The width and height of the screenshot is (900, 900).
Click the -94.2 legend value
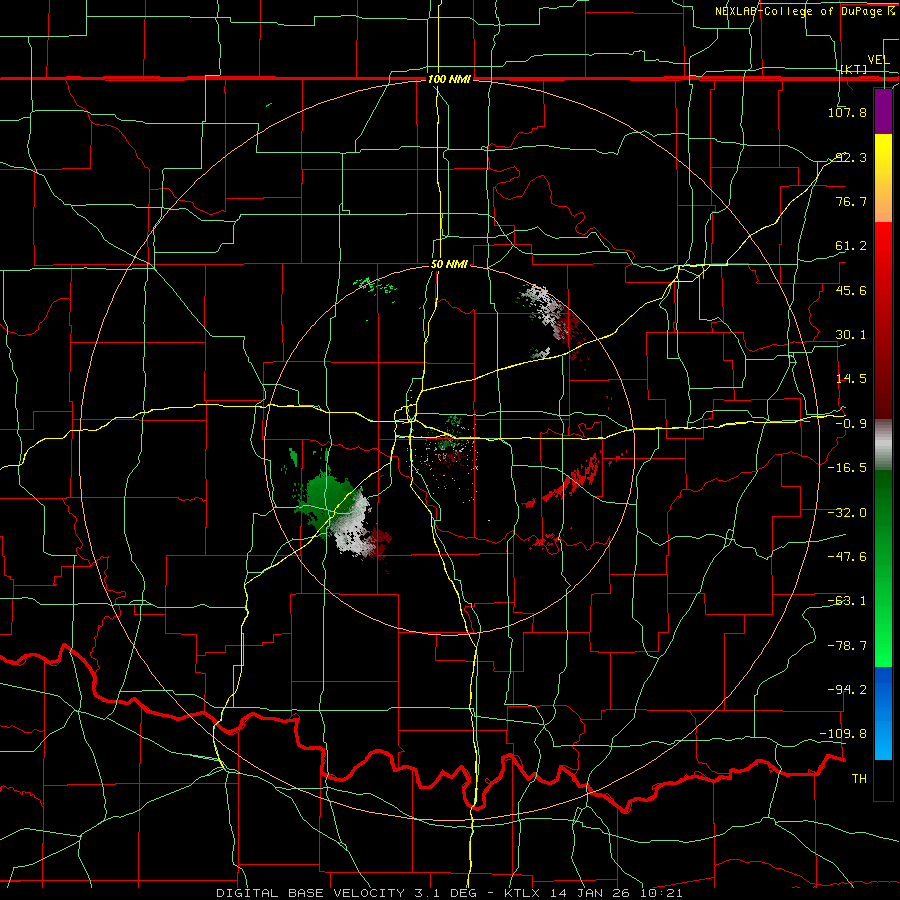847,690
